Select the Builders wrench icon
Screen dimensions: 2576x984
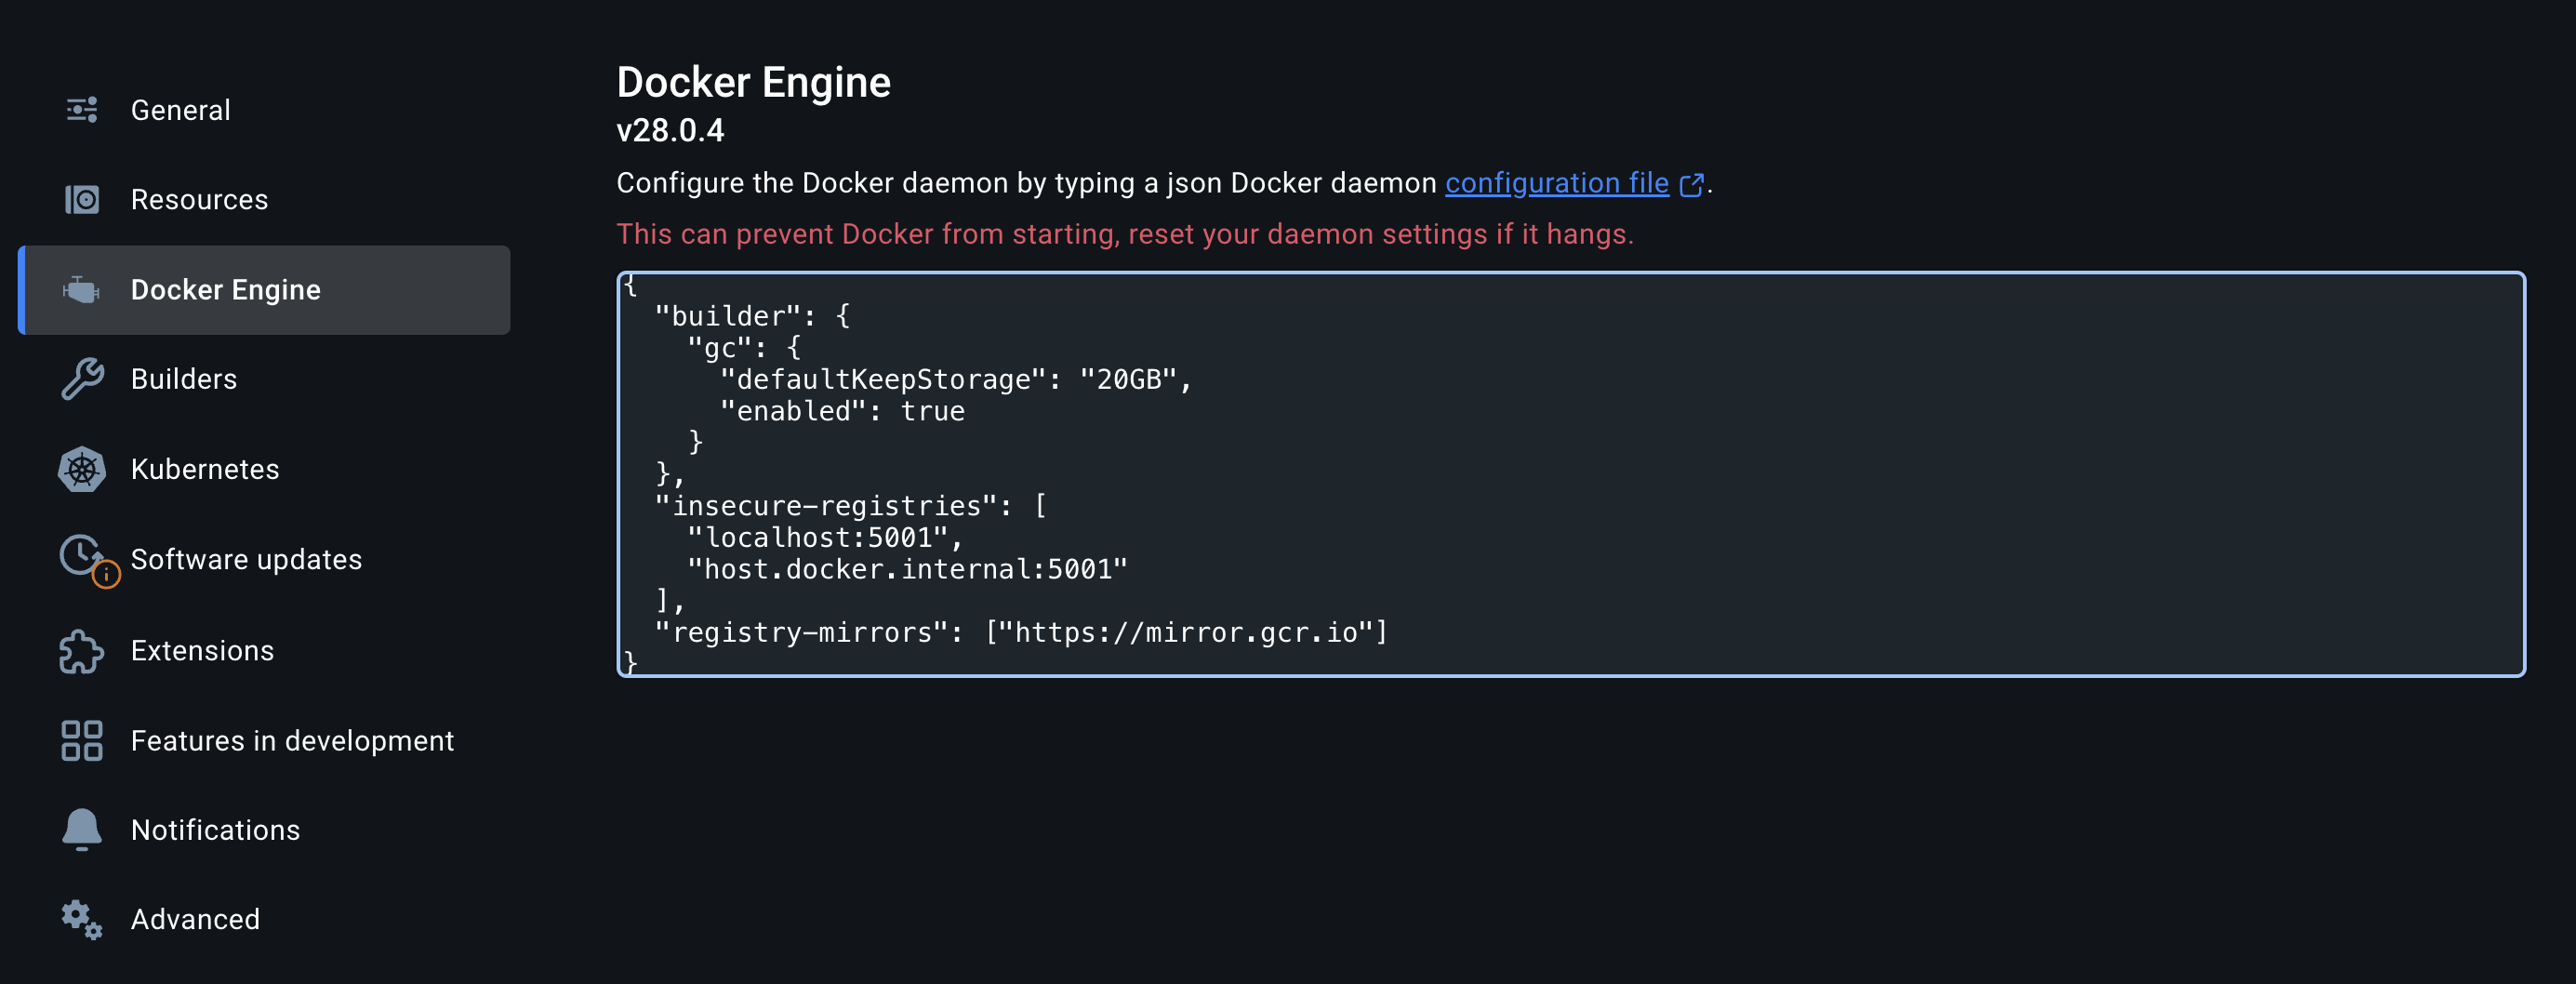pyautogui.click(x=82, y=379)
